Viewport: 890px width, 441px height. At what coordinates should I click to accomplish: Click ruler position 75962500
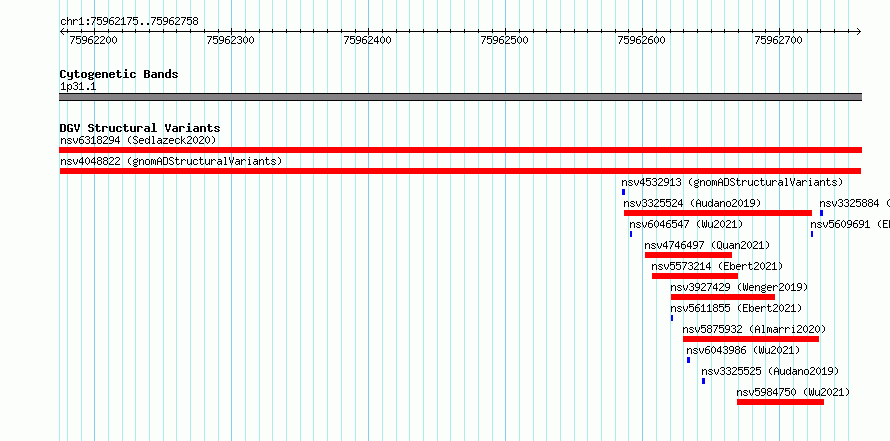pyautogui.click(x=505, y=40)
